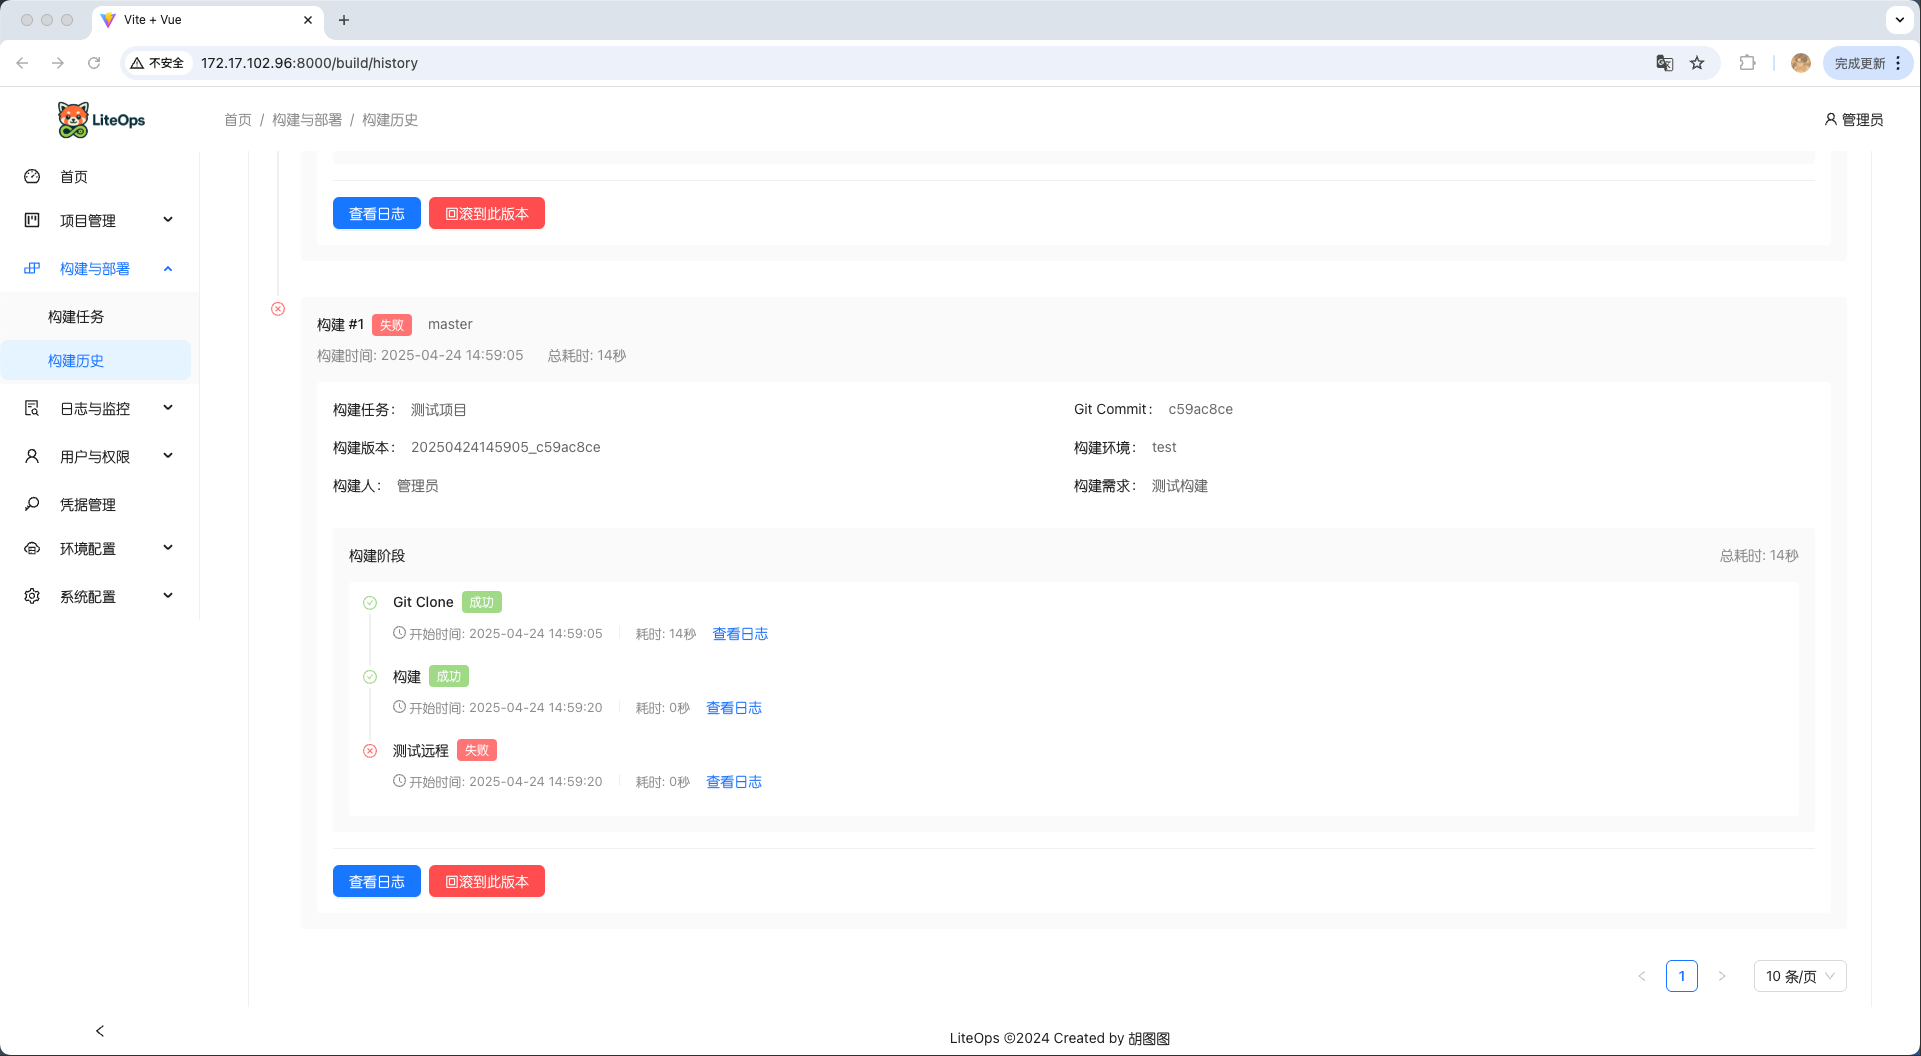The width and height of the screenshot is (1921, 1056).
Task: Click build version 20250424145905_c59ac8ce
Action: coord(506,447)
